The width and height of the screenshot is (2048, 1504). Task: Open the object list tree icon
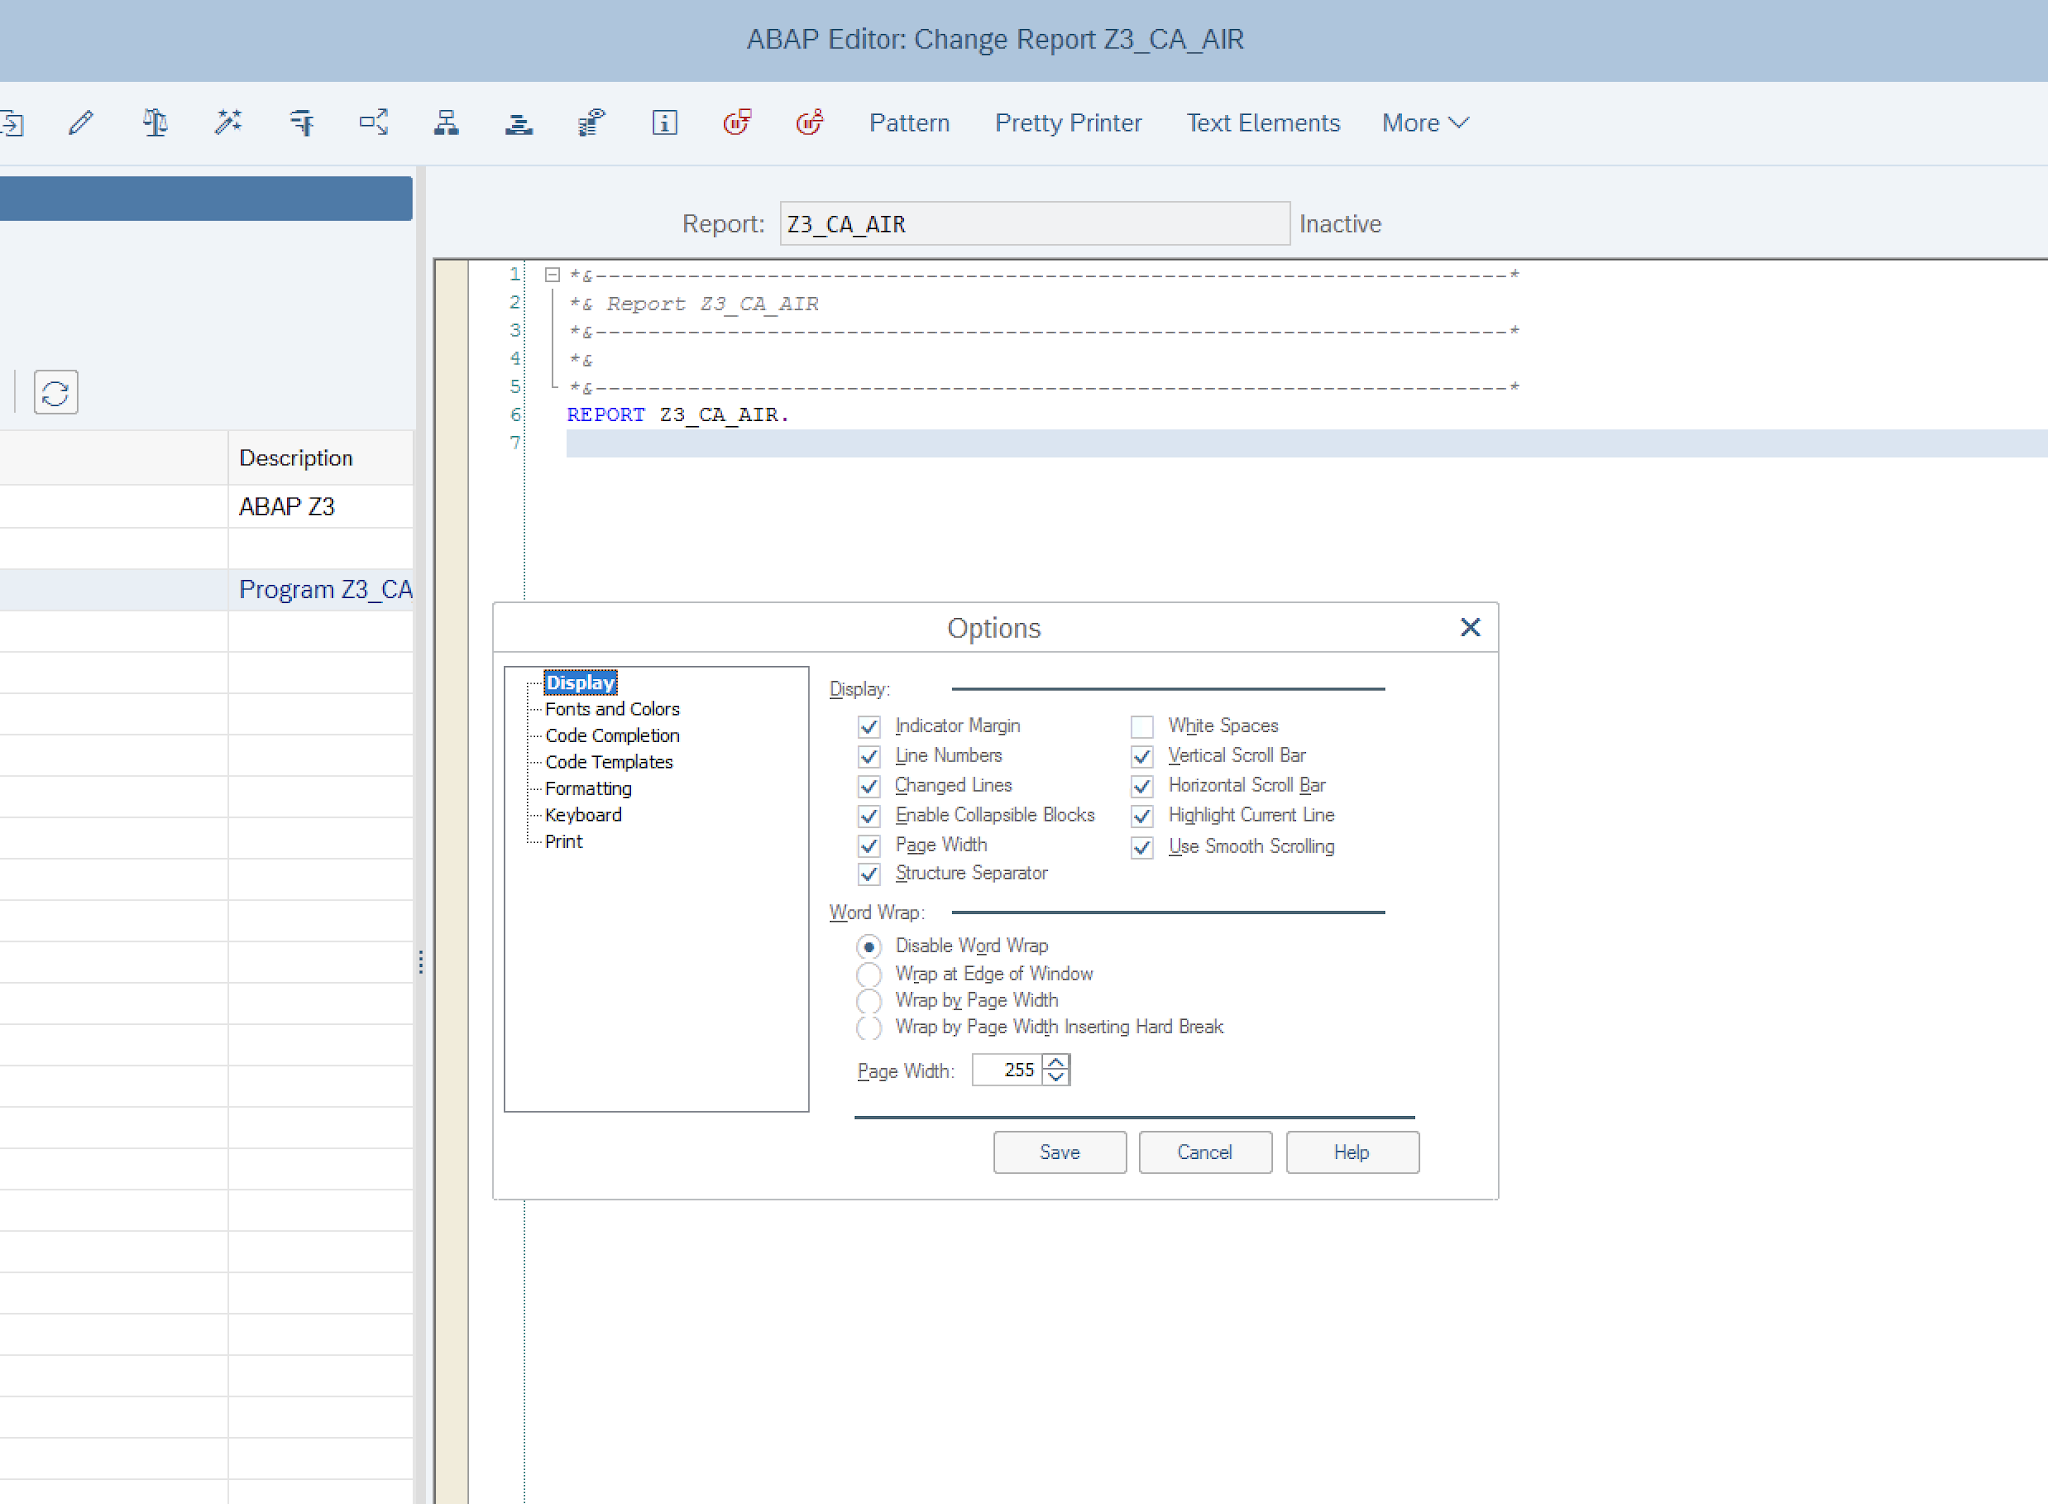446,122
